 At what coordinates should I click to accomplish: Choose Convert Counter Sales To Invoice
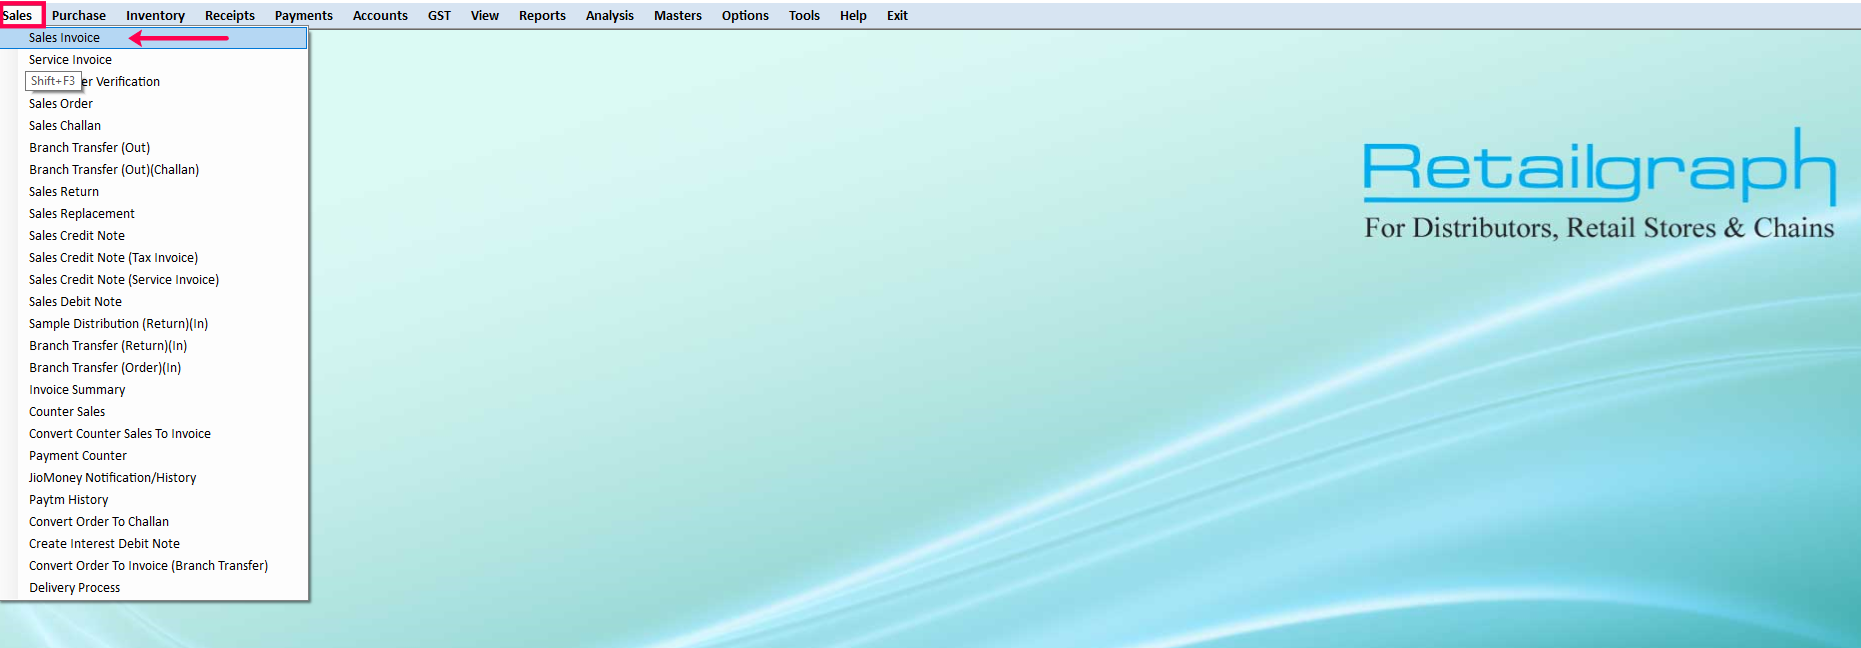pyautogui.click(x=154, y=434)
